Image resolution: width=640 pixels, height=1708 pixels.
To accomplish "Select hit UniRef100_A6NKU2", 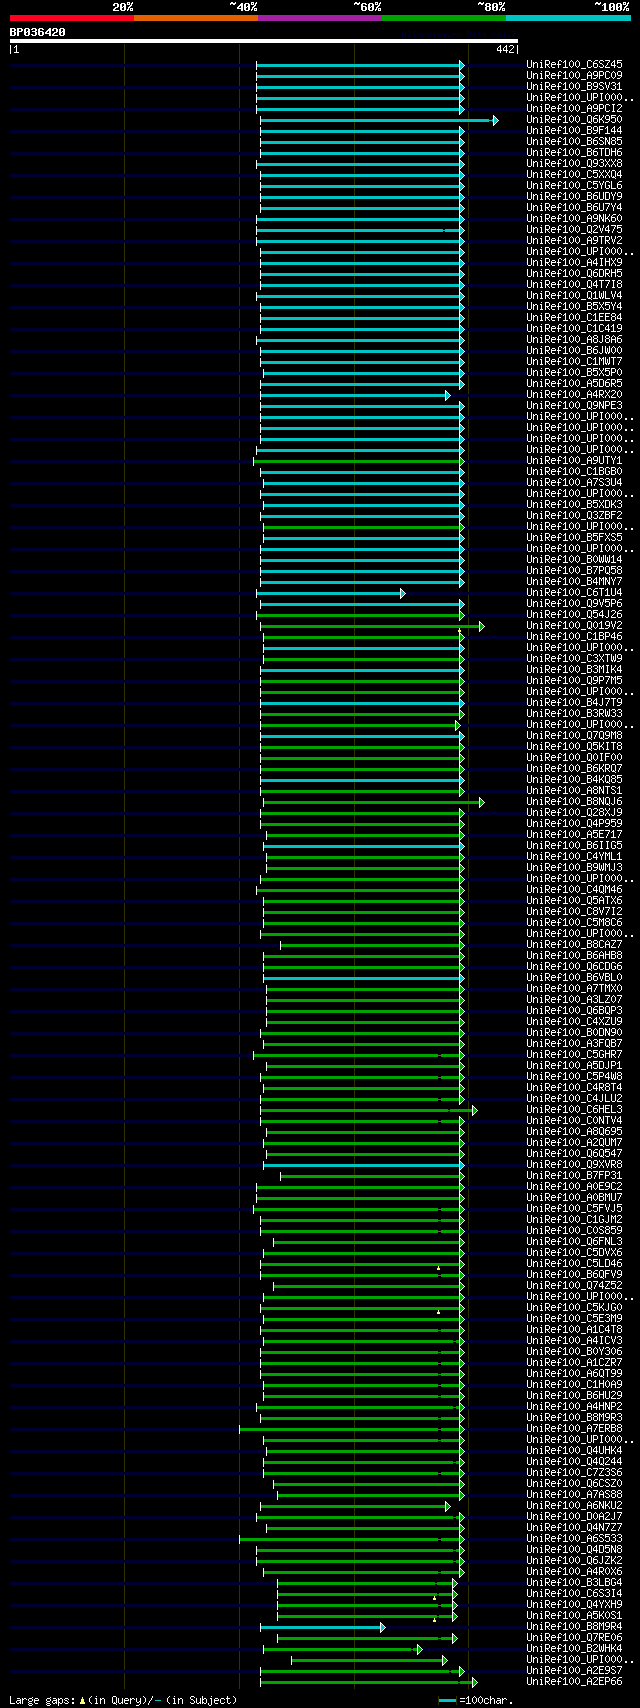I will [x=574, y=1506].
